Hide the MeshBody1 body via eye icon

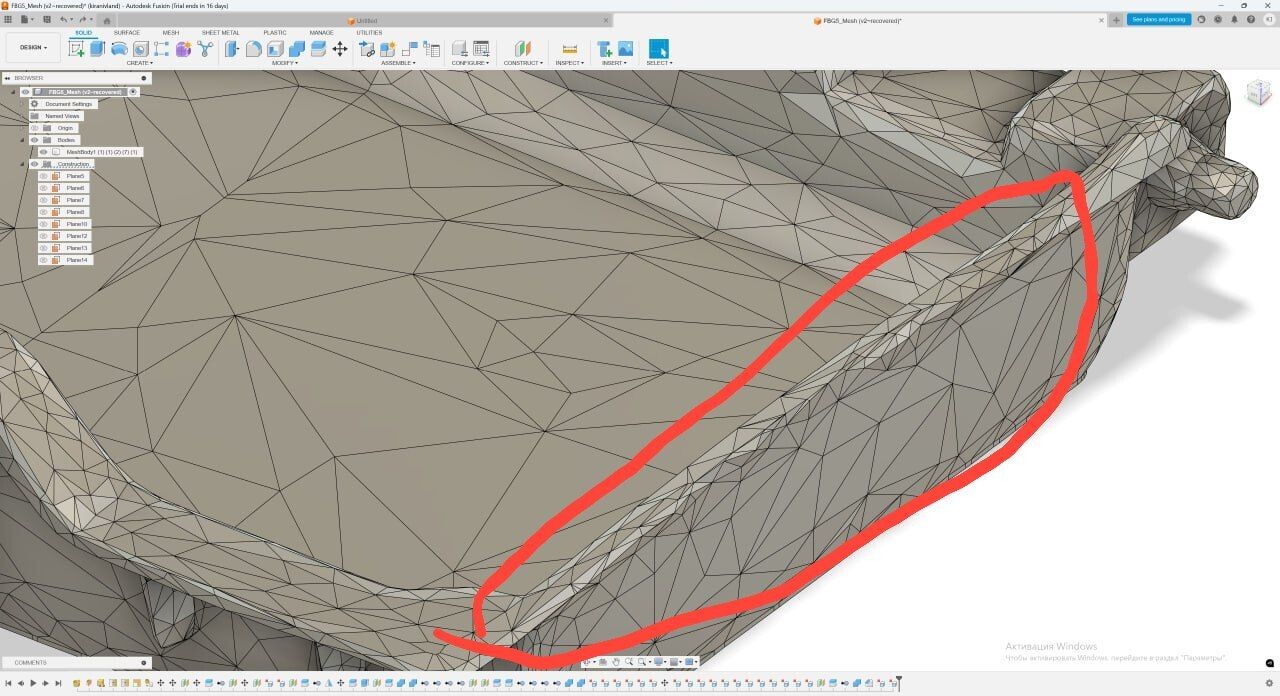(43, 152)
